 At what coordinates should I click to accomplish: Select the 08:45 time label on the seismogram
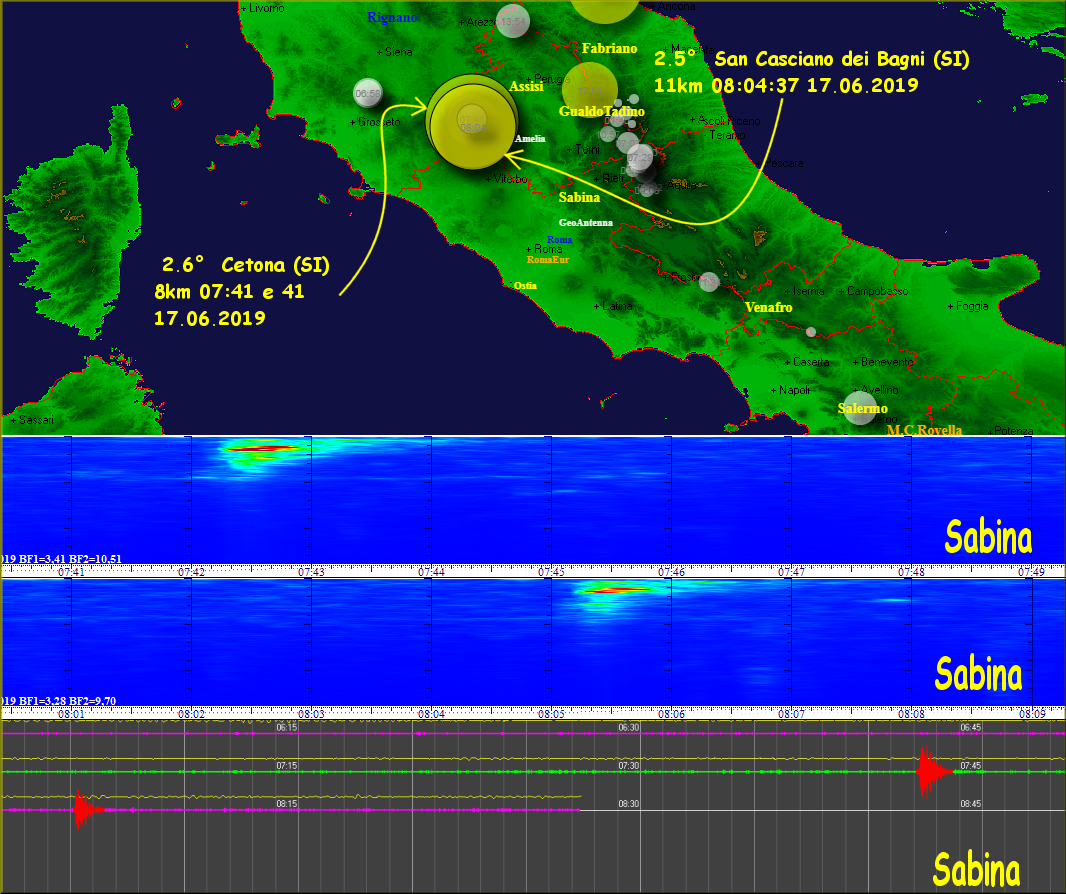(971, 804)
